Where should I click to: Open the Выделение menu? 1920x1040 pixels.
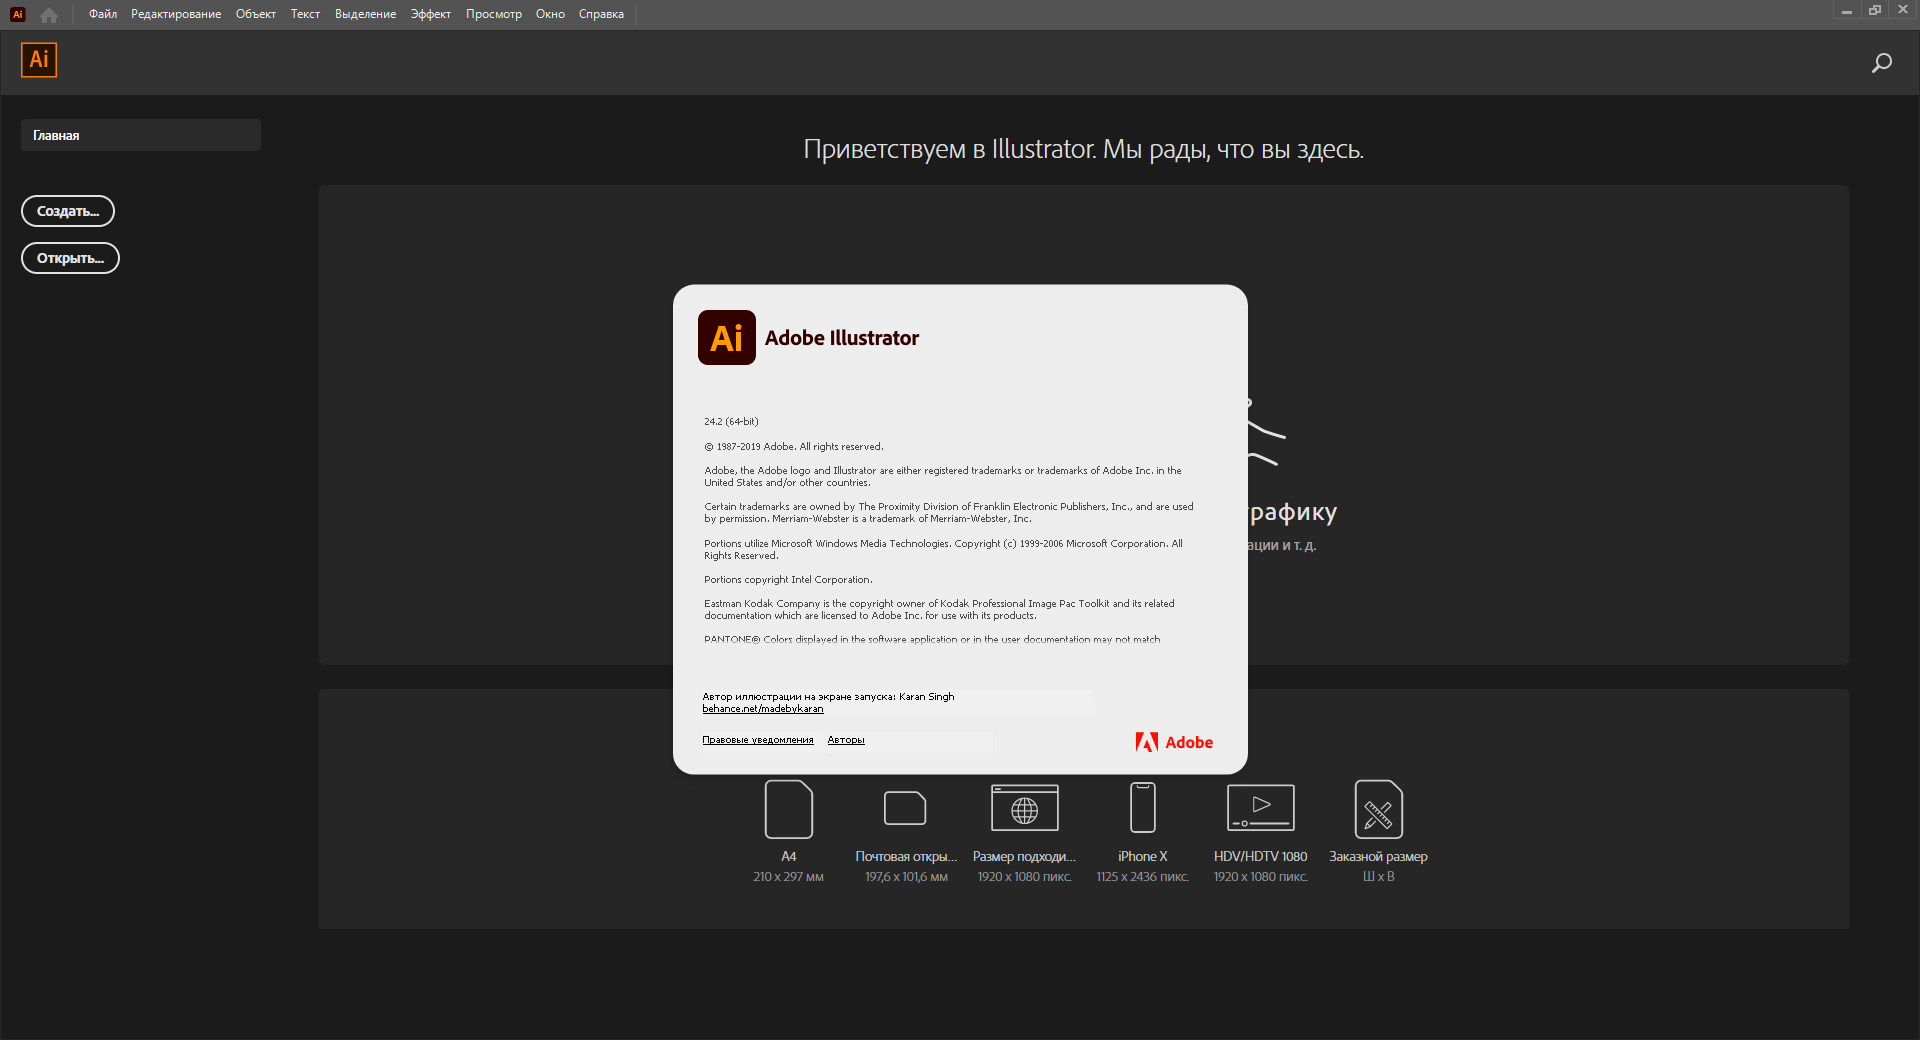coord(365,14)
